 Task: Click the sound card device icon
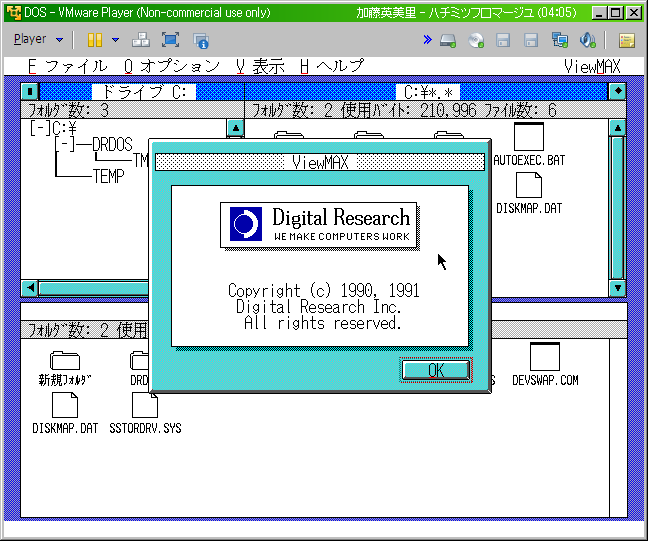(x=587, y=40)
